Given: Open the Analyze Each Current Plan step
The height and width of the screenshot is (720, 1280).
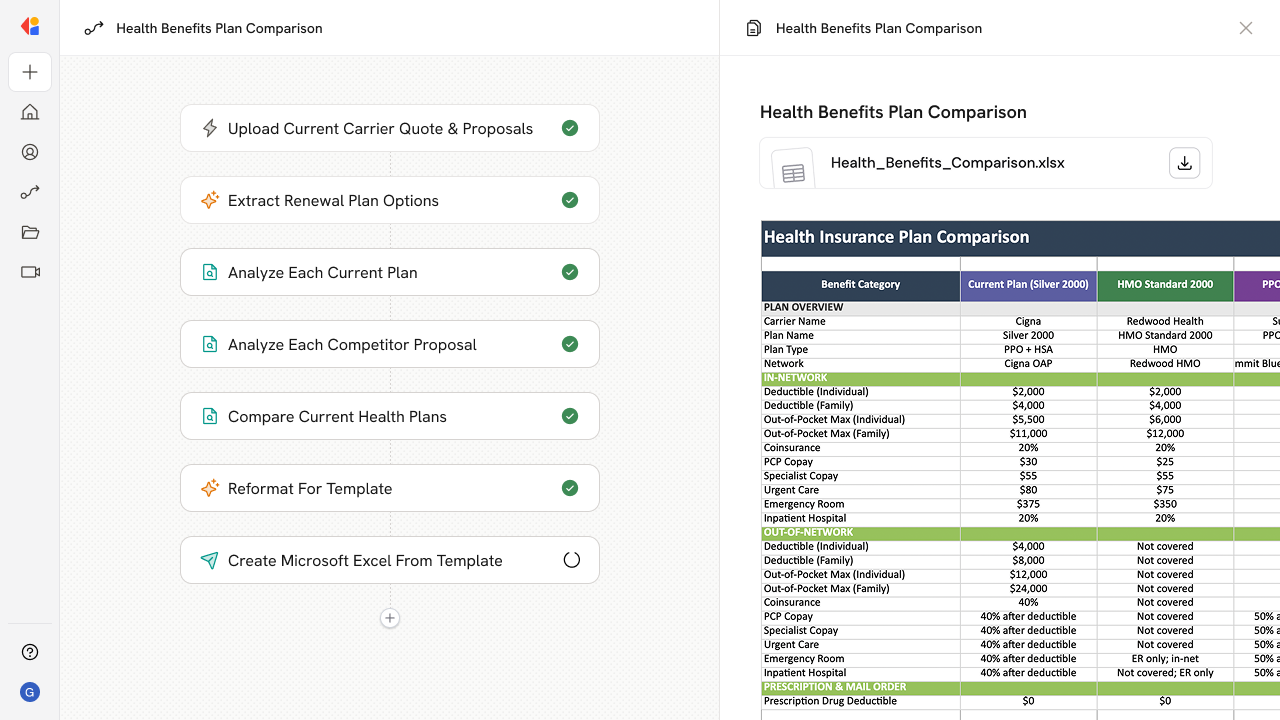Looking at the screenshot, I should point(390,272).
